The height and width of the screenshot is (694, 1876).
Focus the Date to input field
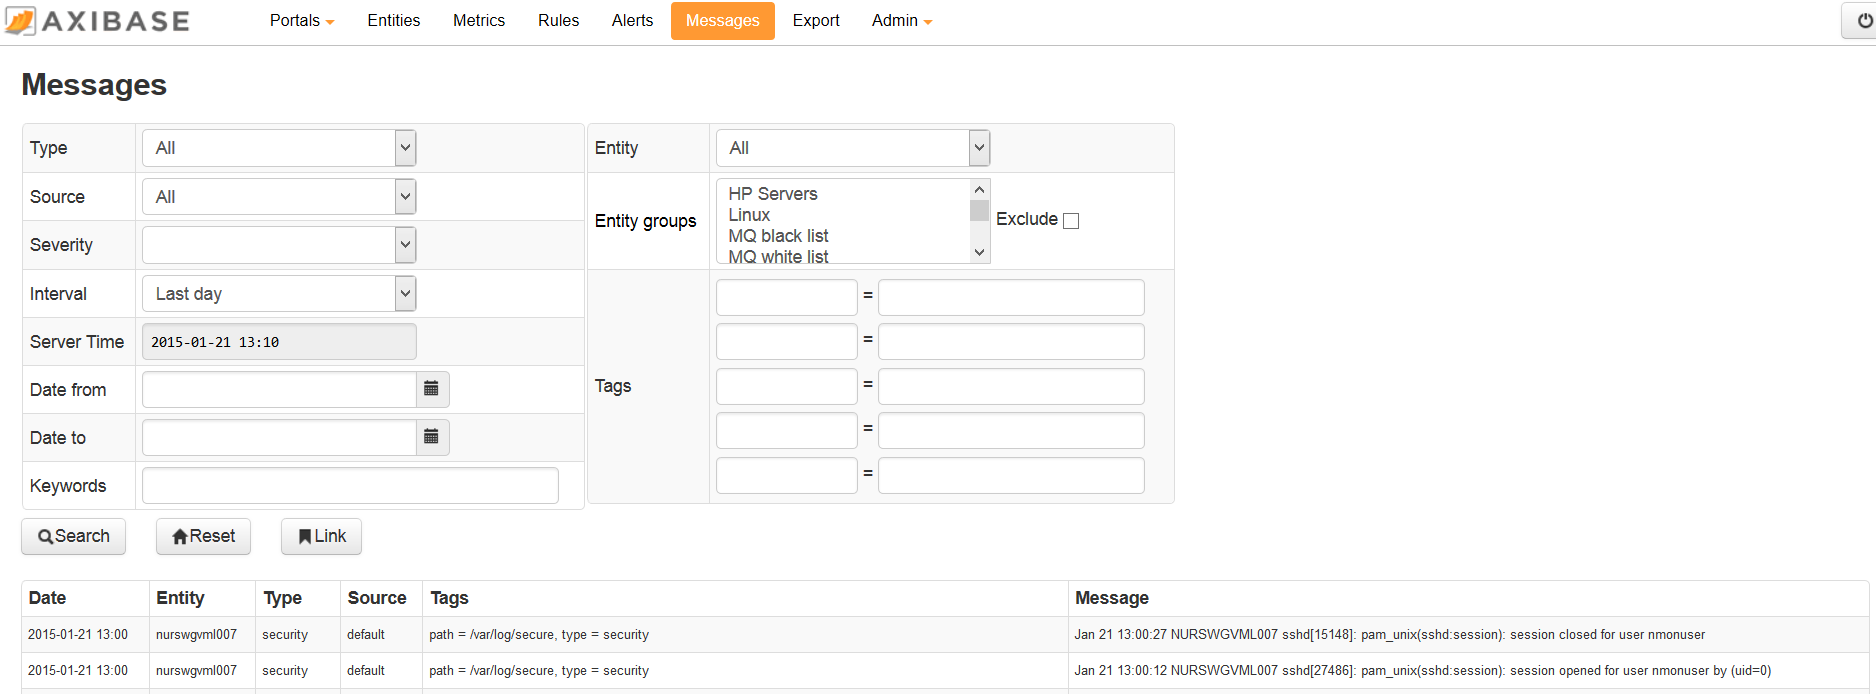[279, 437]
